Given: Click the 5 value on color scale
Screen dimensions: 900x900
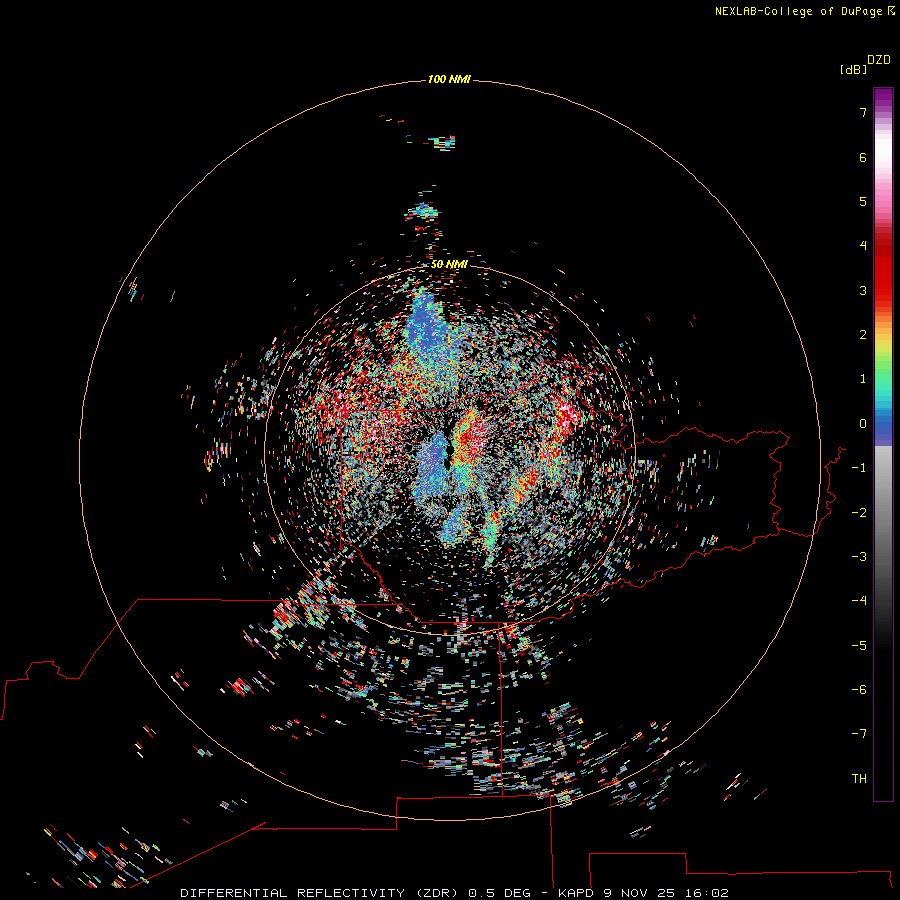Looking at the screenshot, I should tap(863, 201).
